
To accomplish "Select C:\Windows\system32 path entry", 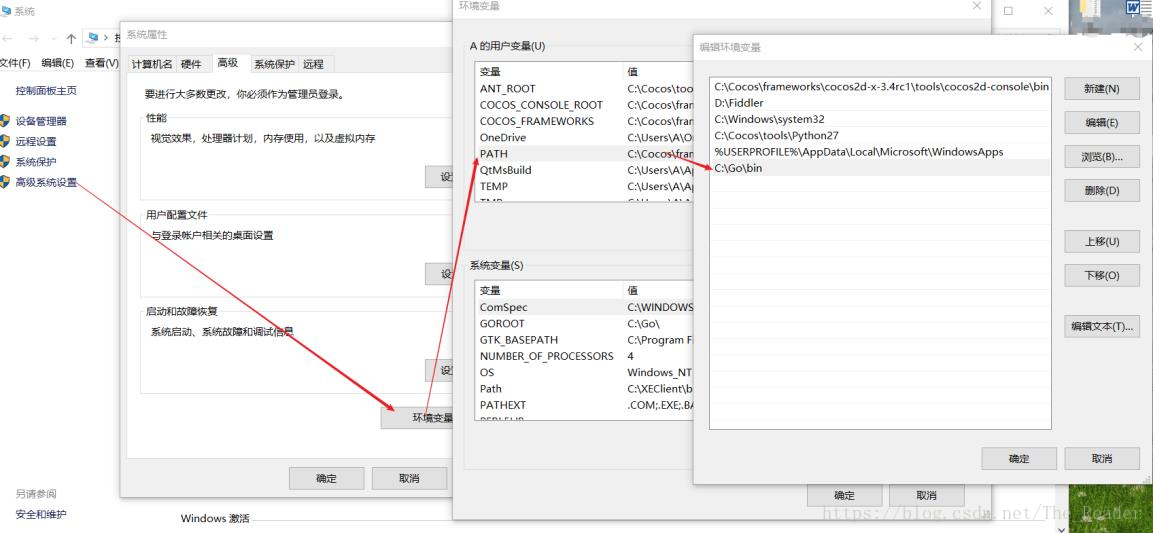I will [x=880, y=119].
